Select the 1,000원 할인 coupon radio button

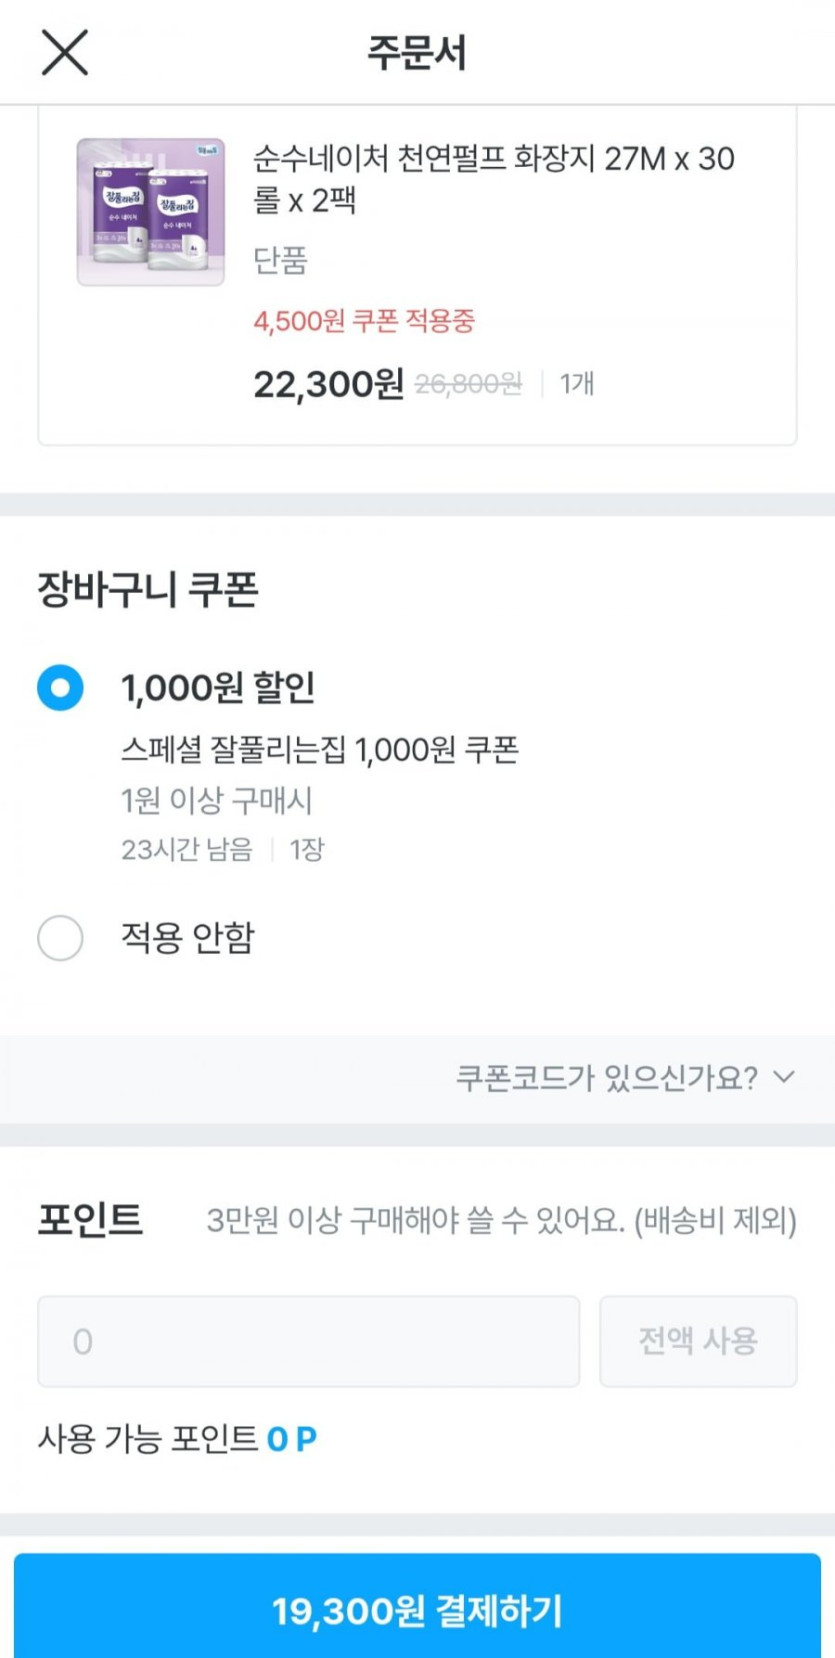click(x=60, y=688)
